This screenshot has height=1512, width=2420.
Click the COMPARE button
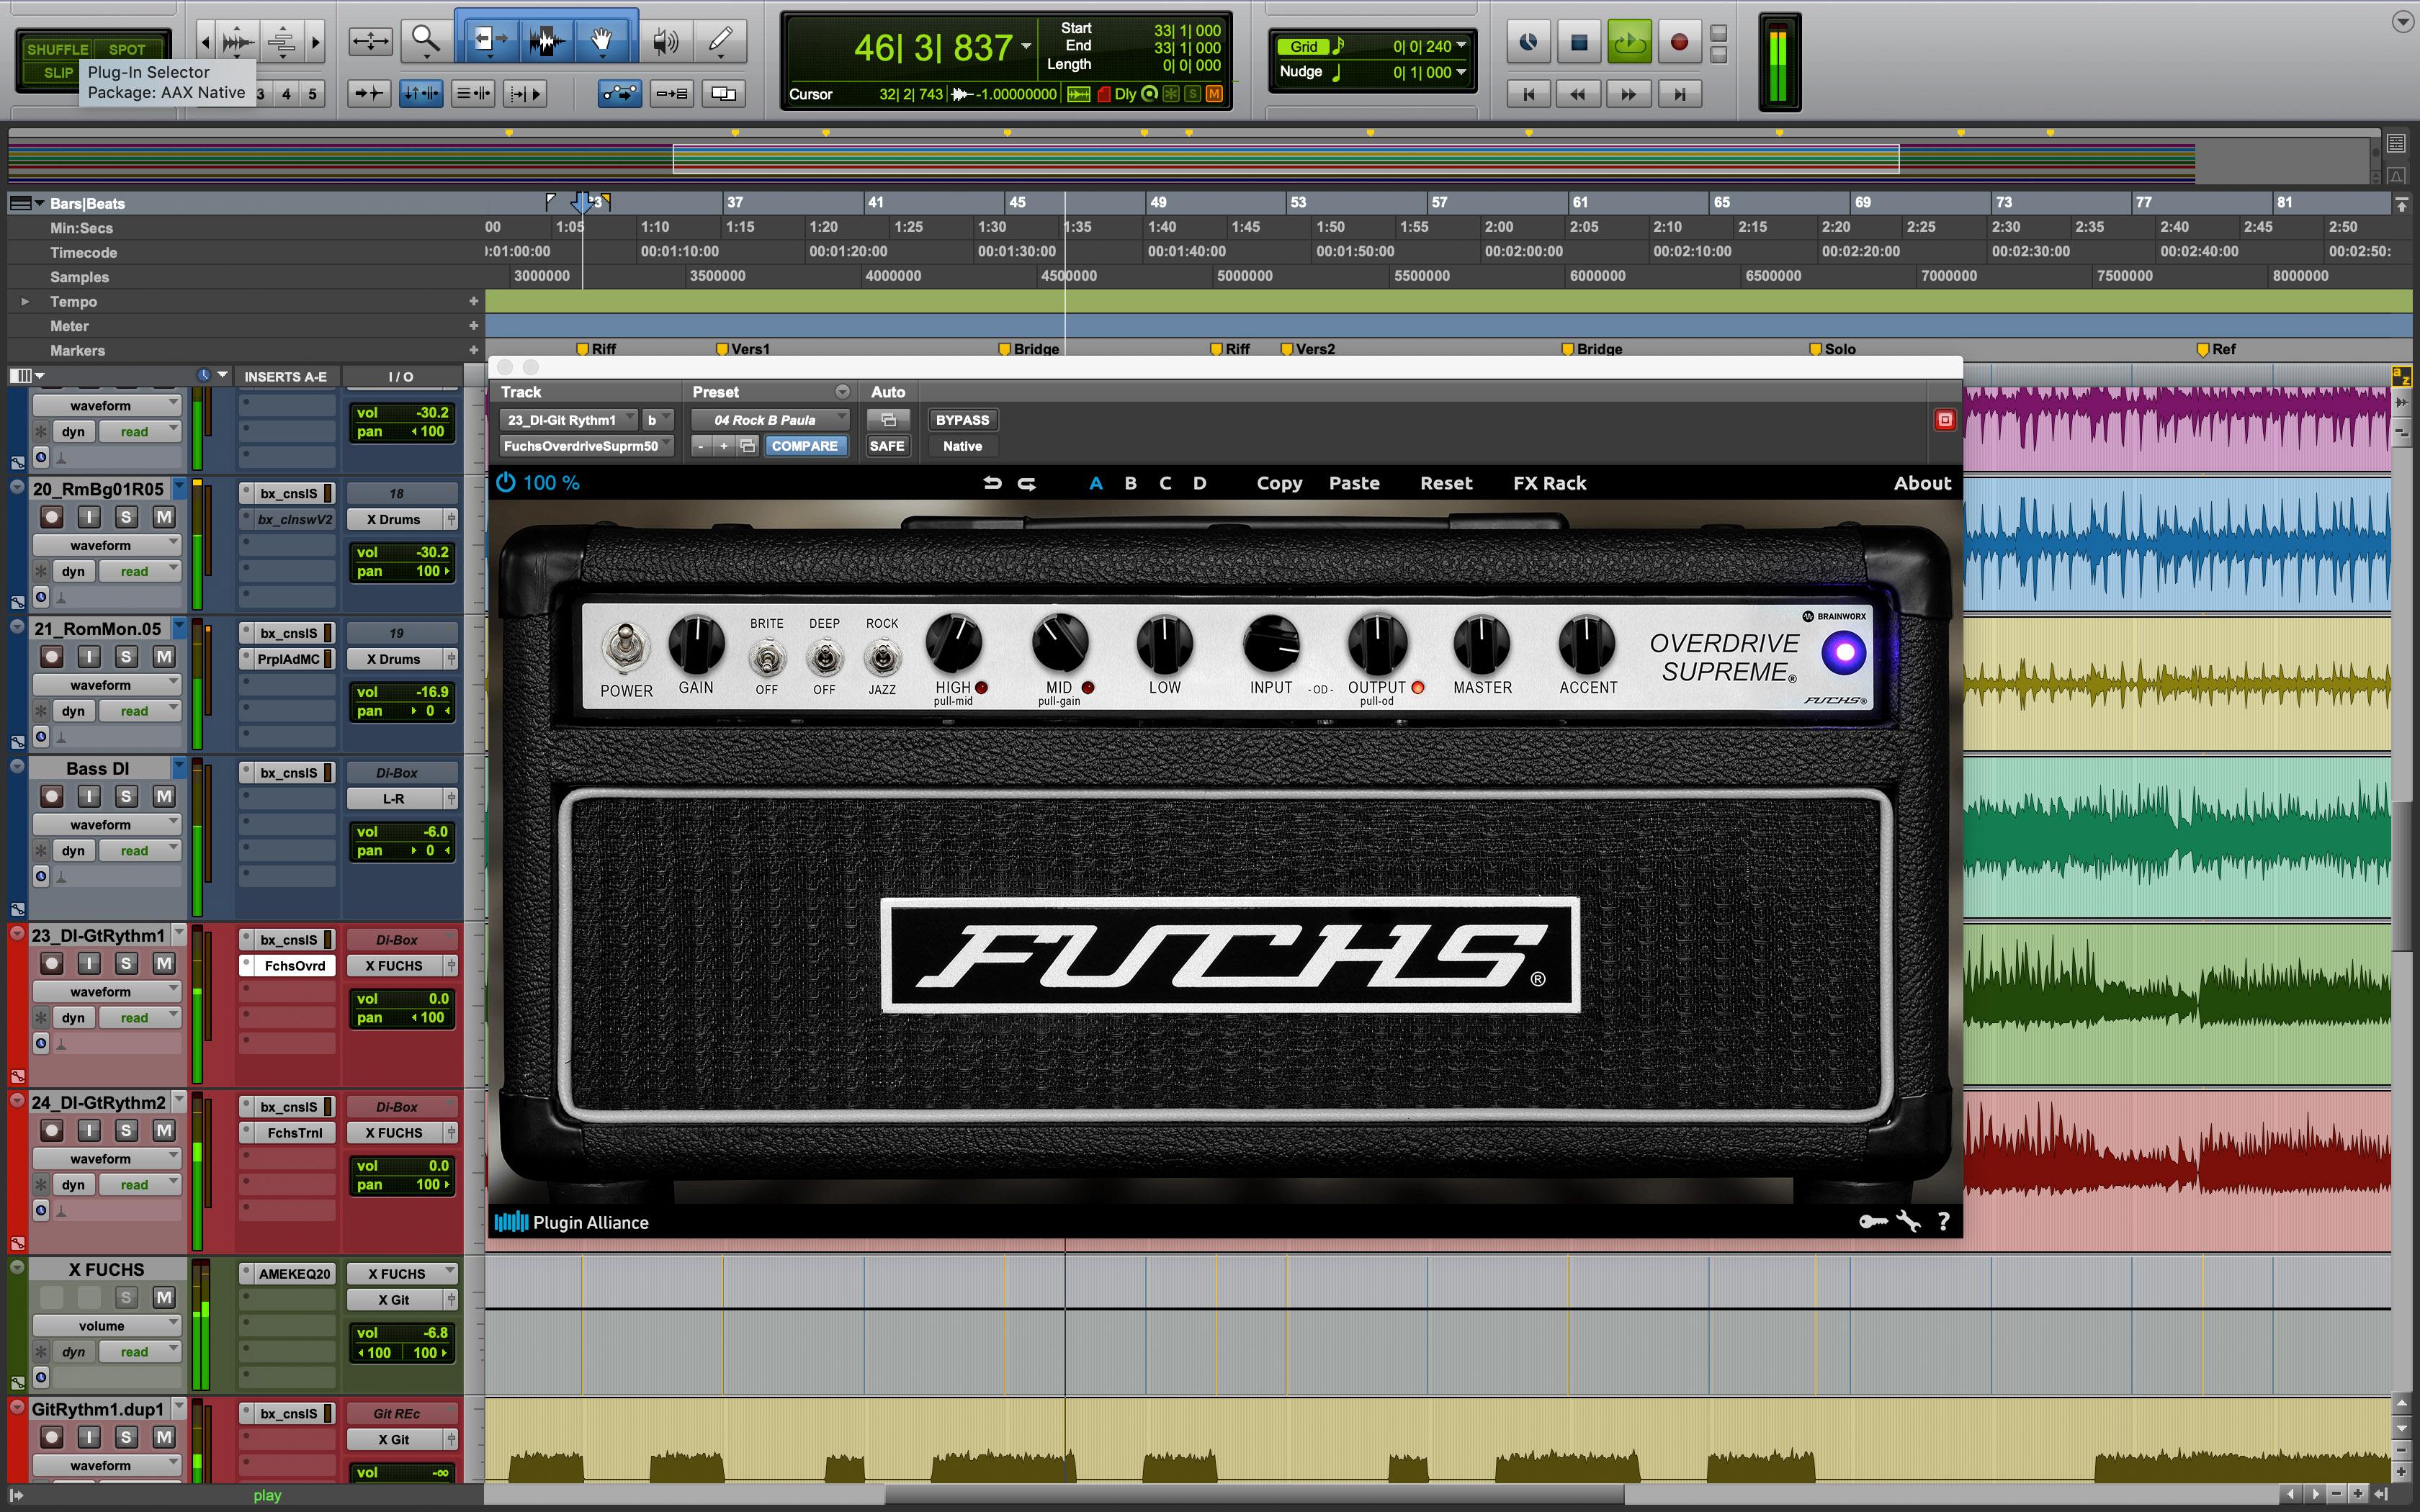(x=804, y=446)
